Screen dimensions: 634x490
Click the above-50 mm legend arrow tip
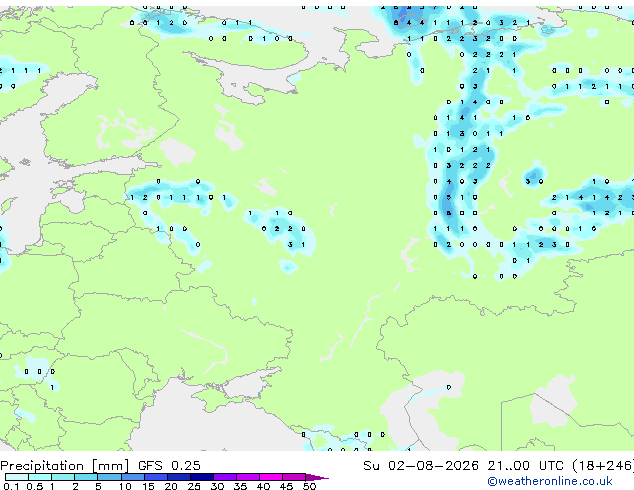tap(317, 477)
